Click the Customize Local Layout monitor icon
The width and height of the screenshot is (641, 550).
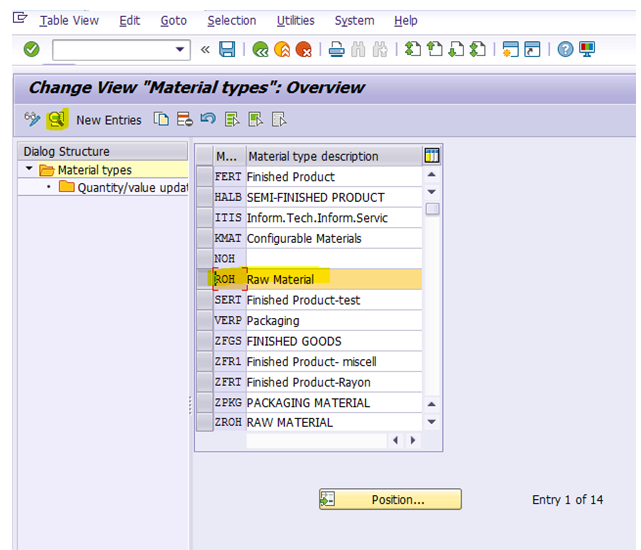tap(587, 49)
